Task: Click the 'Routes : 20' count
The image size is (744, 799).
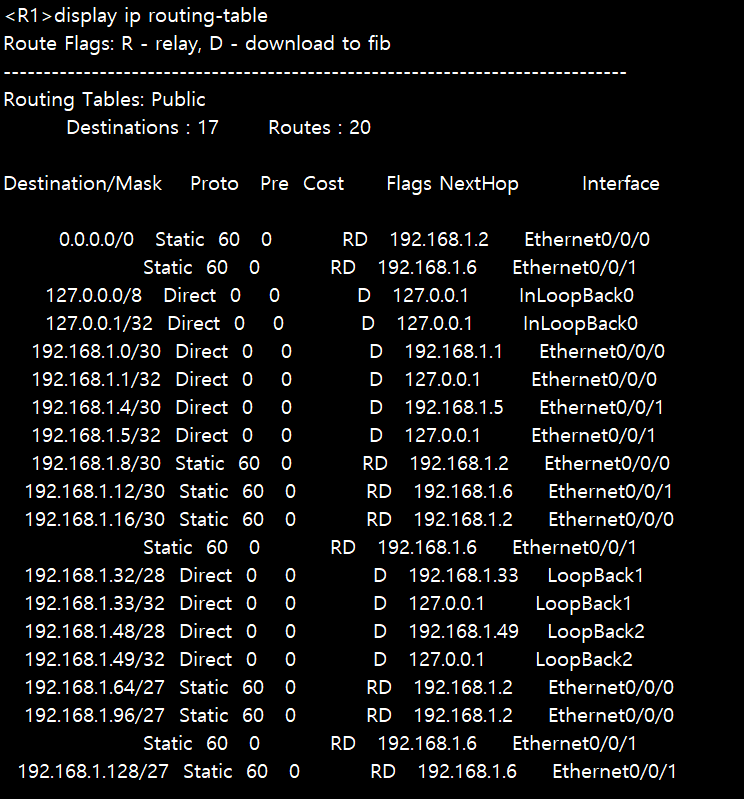Action: (320, 127)
